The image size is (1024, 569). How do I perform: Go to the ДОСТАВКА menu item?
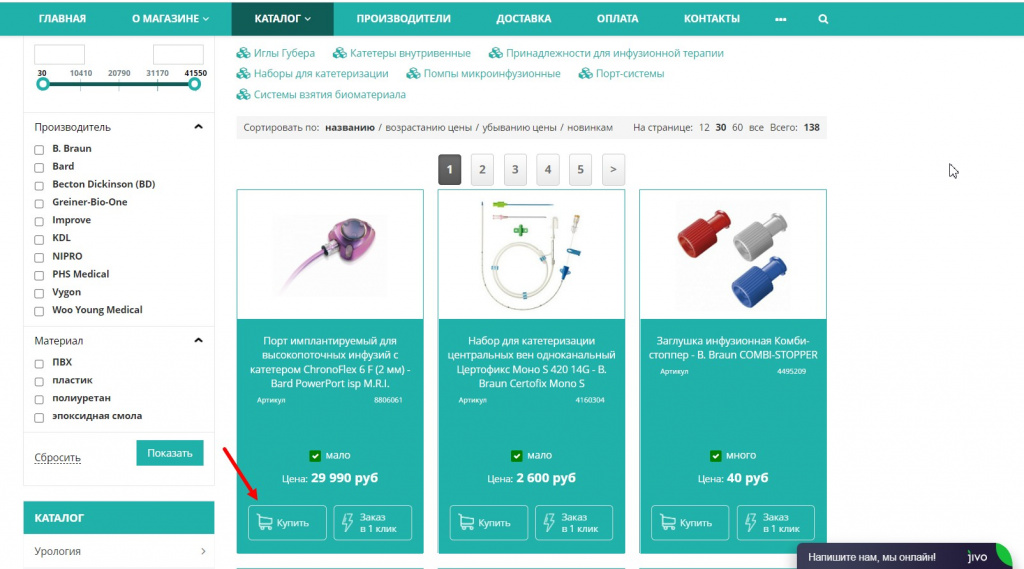(524, 19)
